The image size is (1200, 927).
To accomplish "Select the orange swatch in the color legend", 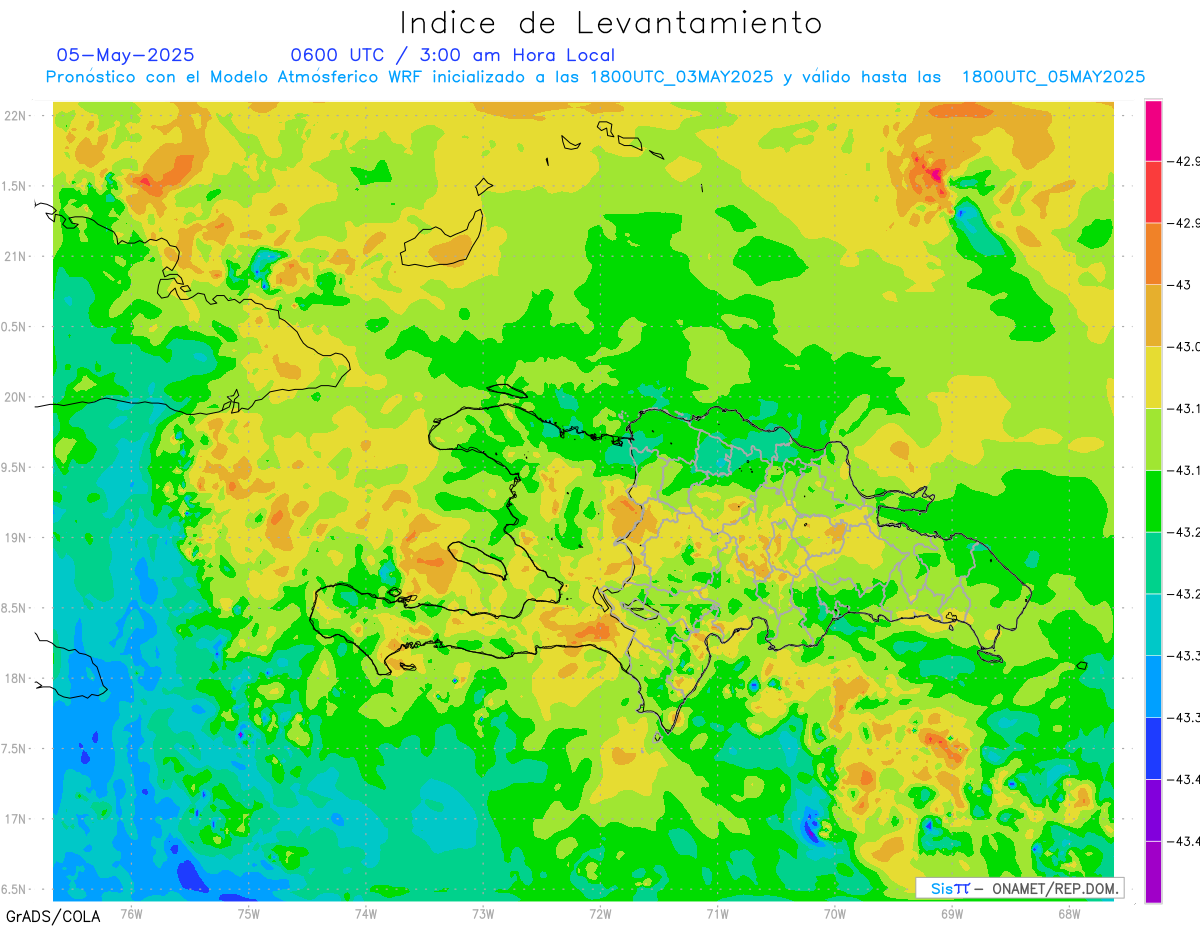I will coord(1153,254).
